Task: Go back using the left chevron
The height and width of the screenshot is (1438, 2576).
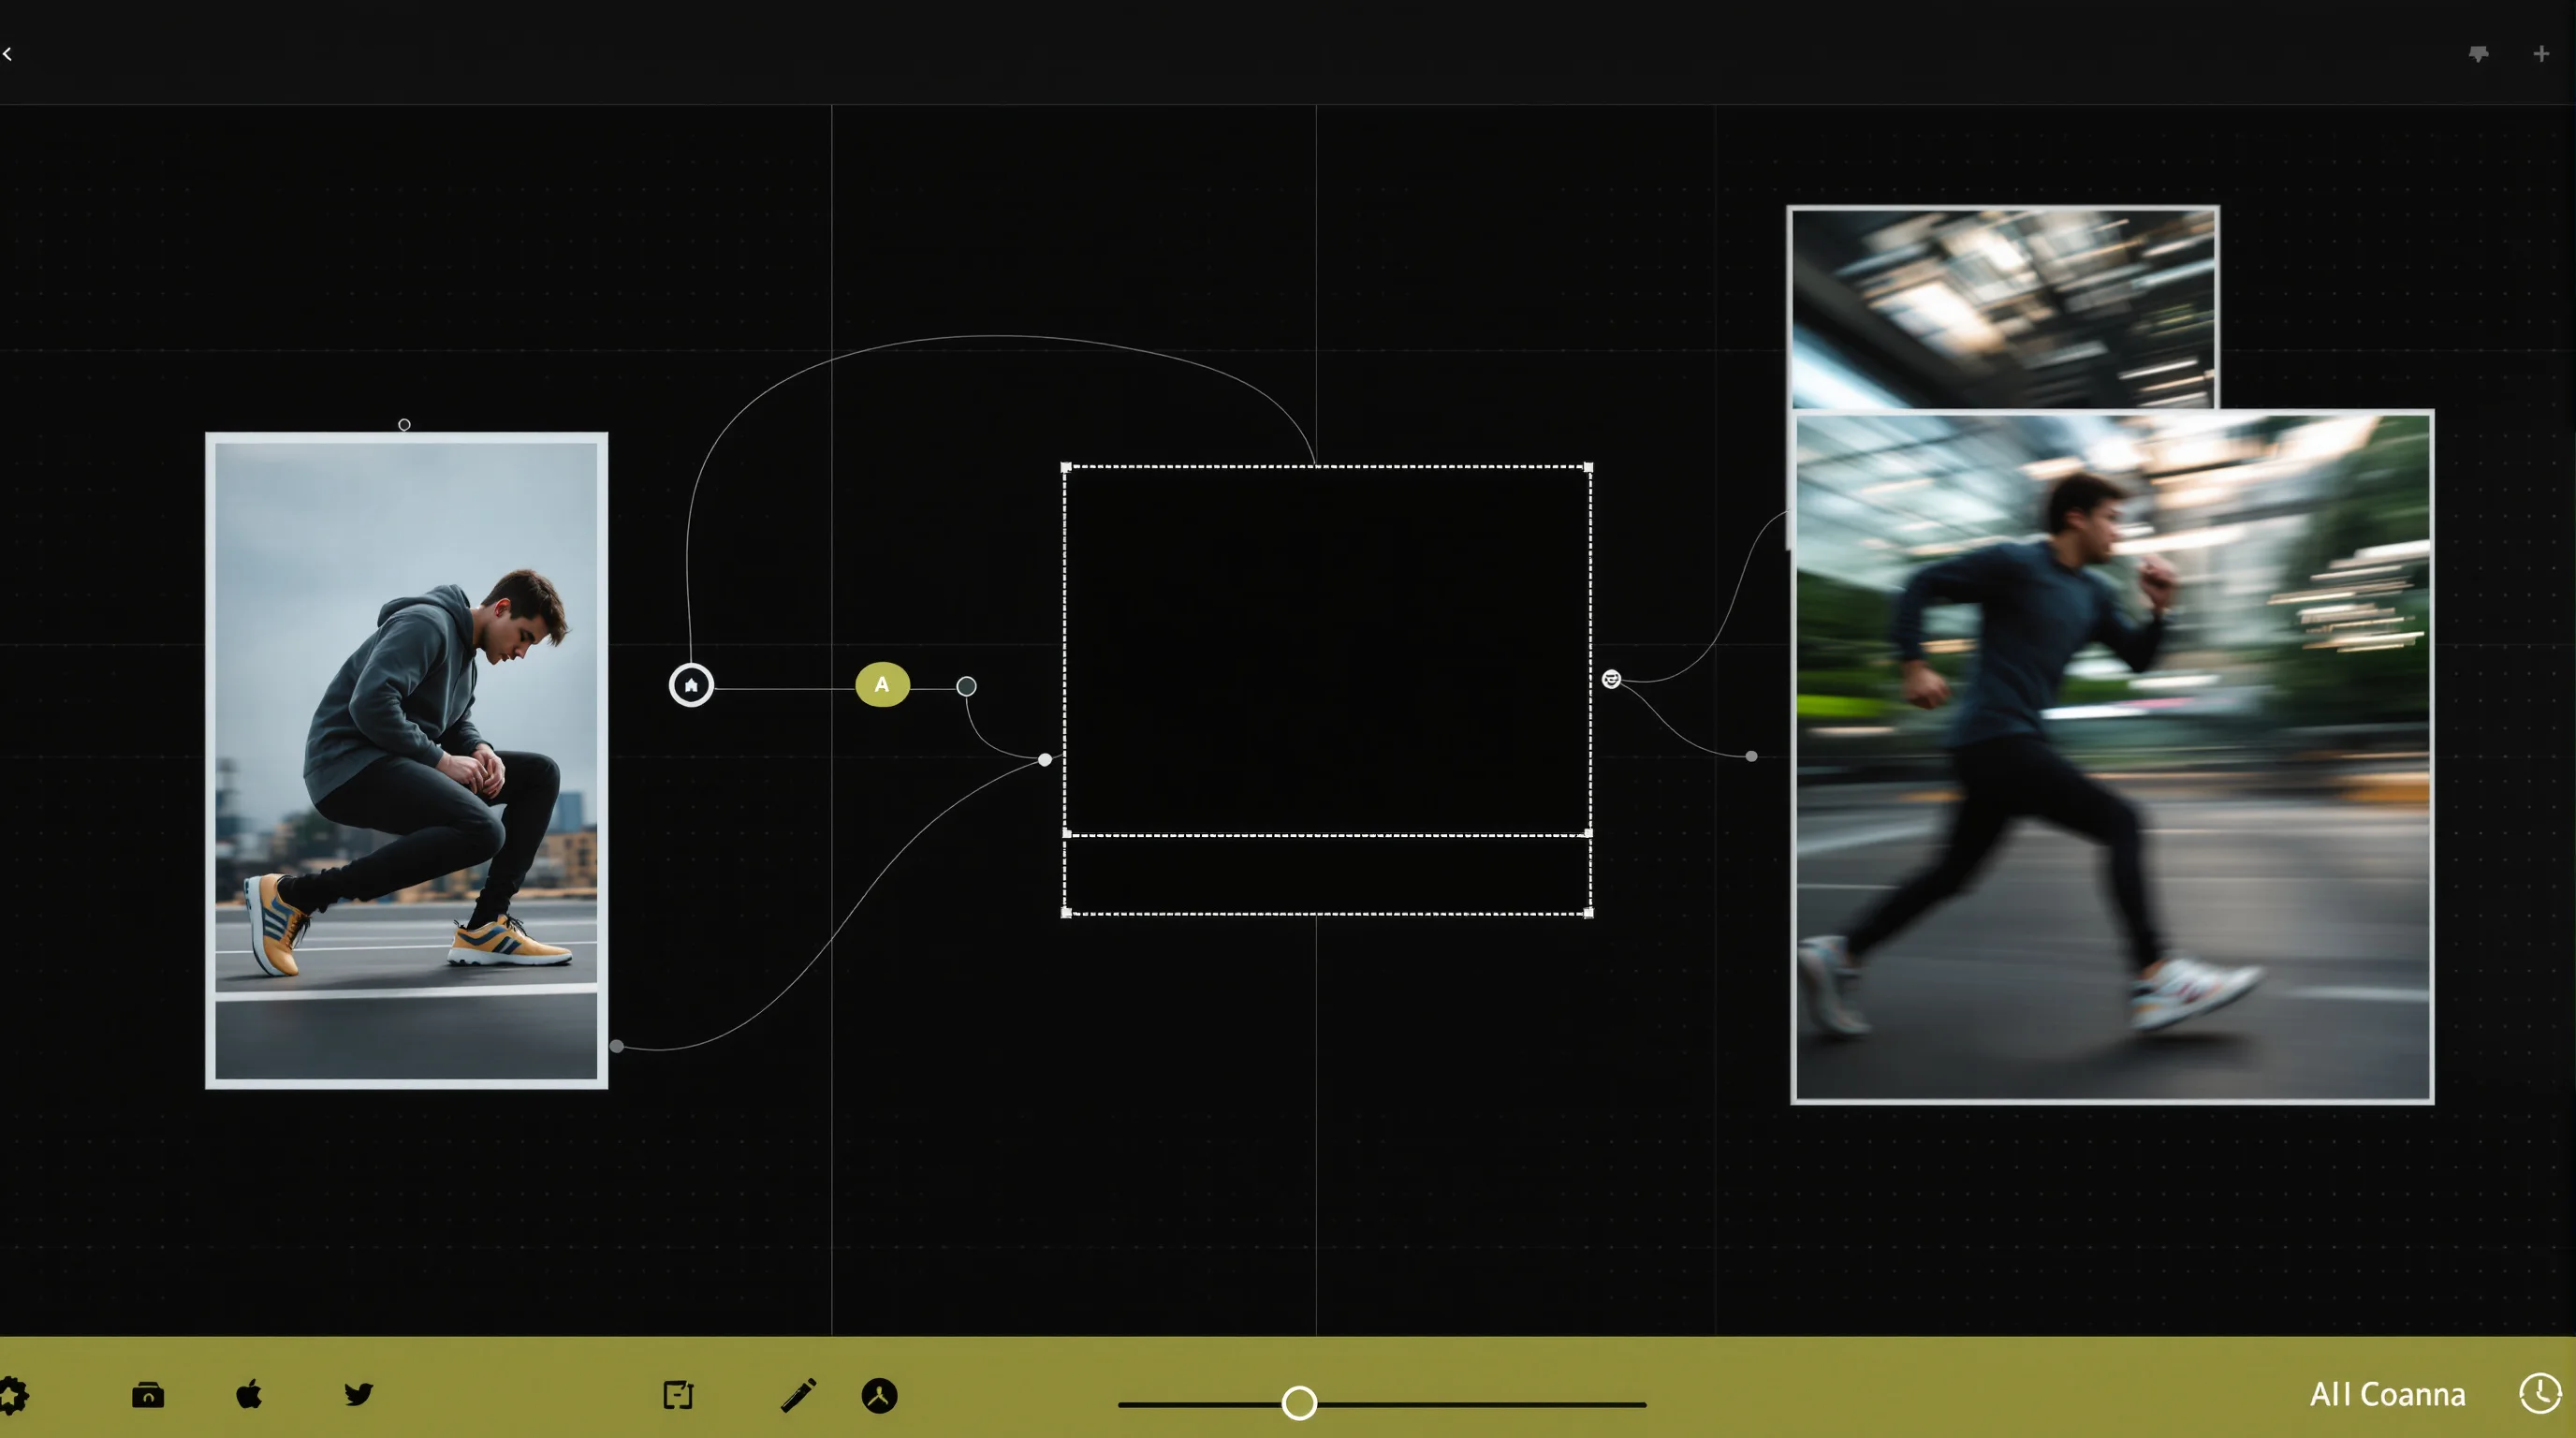Action: (x=7, y=54)
